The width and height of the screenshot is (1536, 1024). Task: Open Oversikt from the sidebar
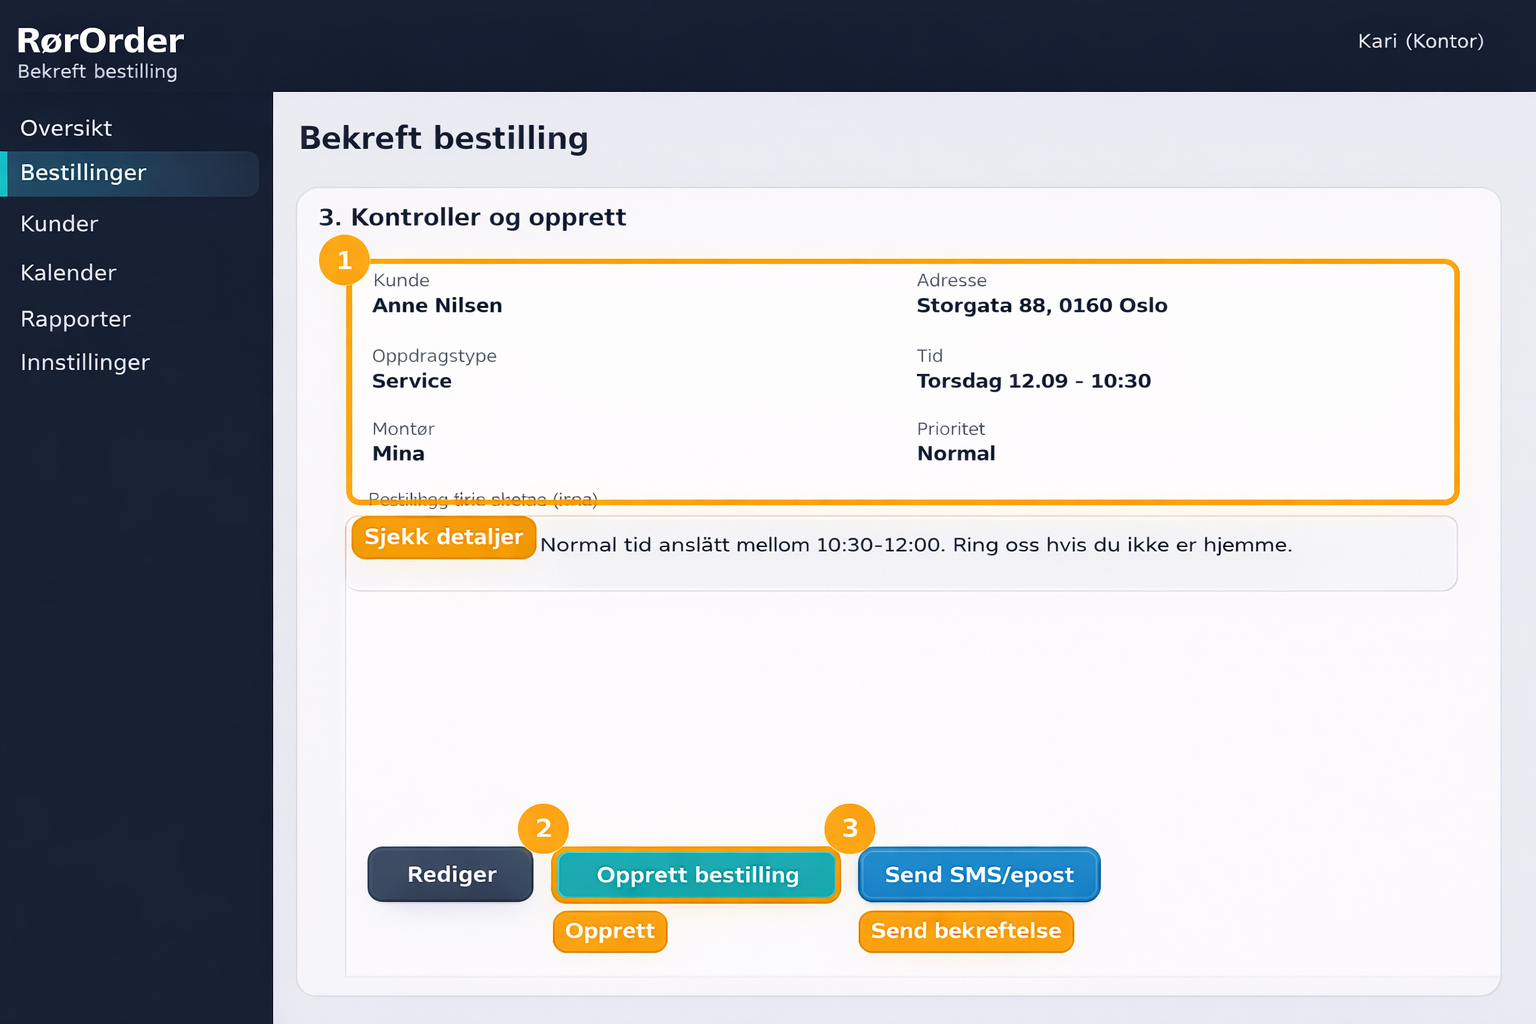[66, 128]
